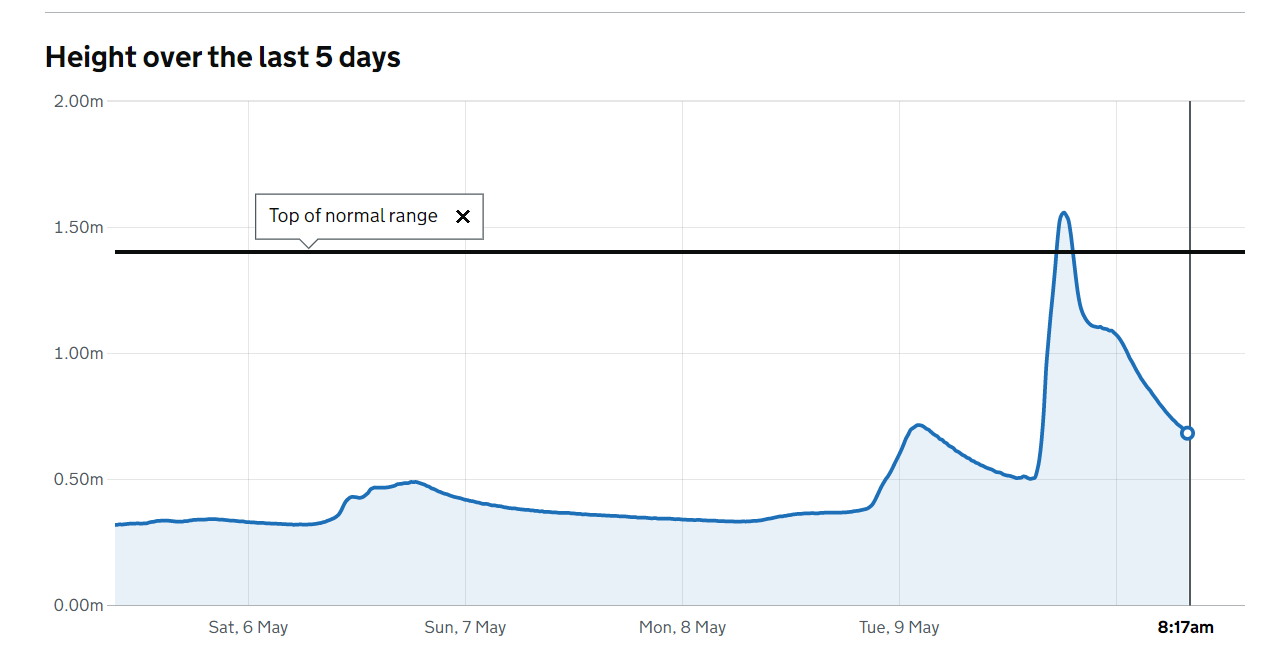Select the latest reading circle marker
1273x658 pixels.
[1187, 433]
